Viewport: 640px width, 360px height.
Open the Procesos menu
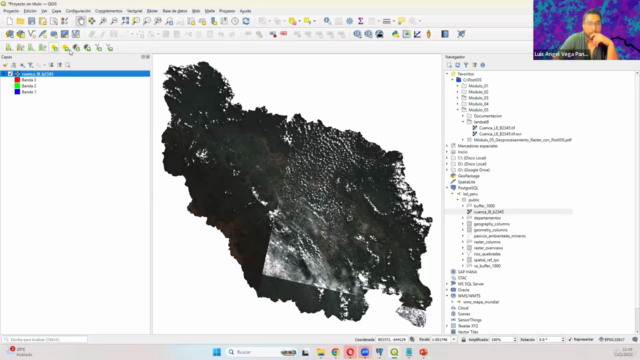pos(227,11)
